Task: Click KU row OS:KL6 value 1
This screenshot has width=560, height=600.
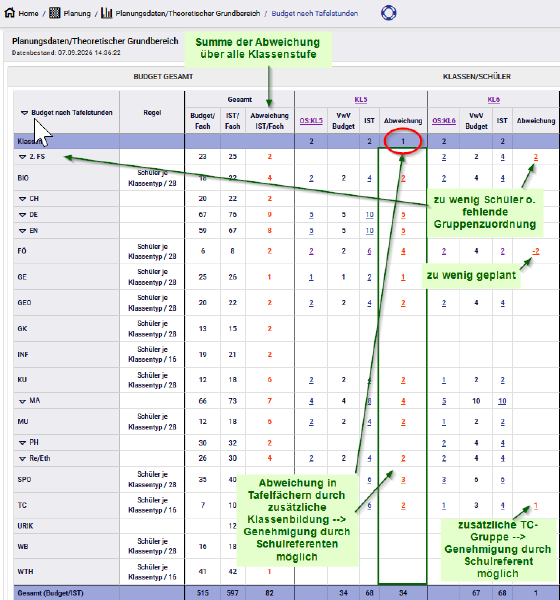Action: coord(444,380)
